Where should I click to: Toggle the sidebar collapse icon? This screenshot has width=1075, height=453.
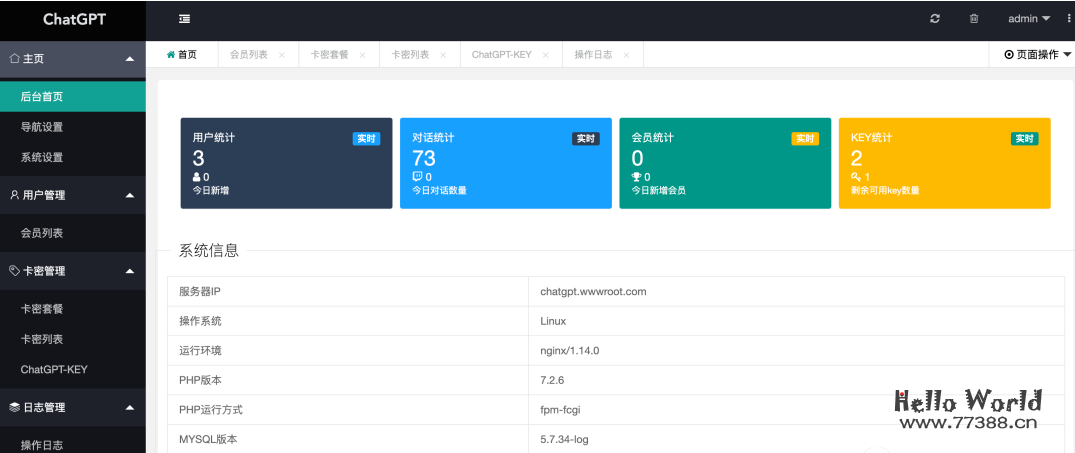(184, 19)
